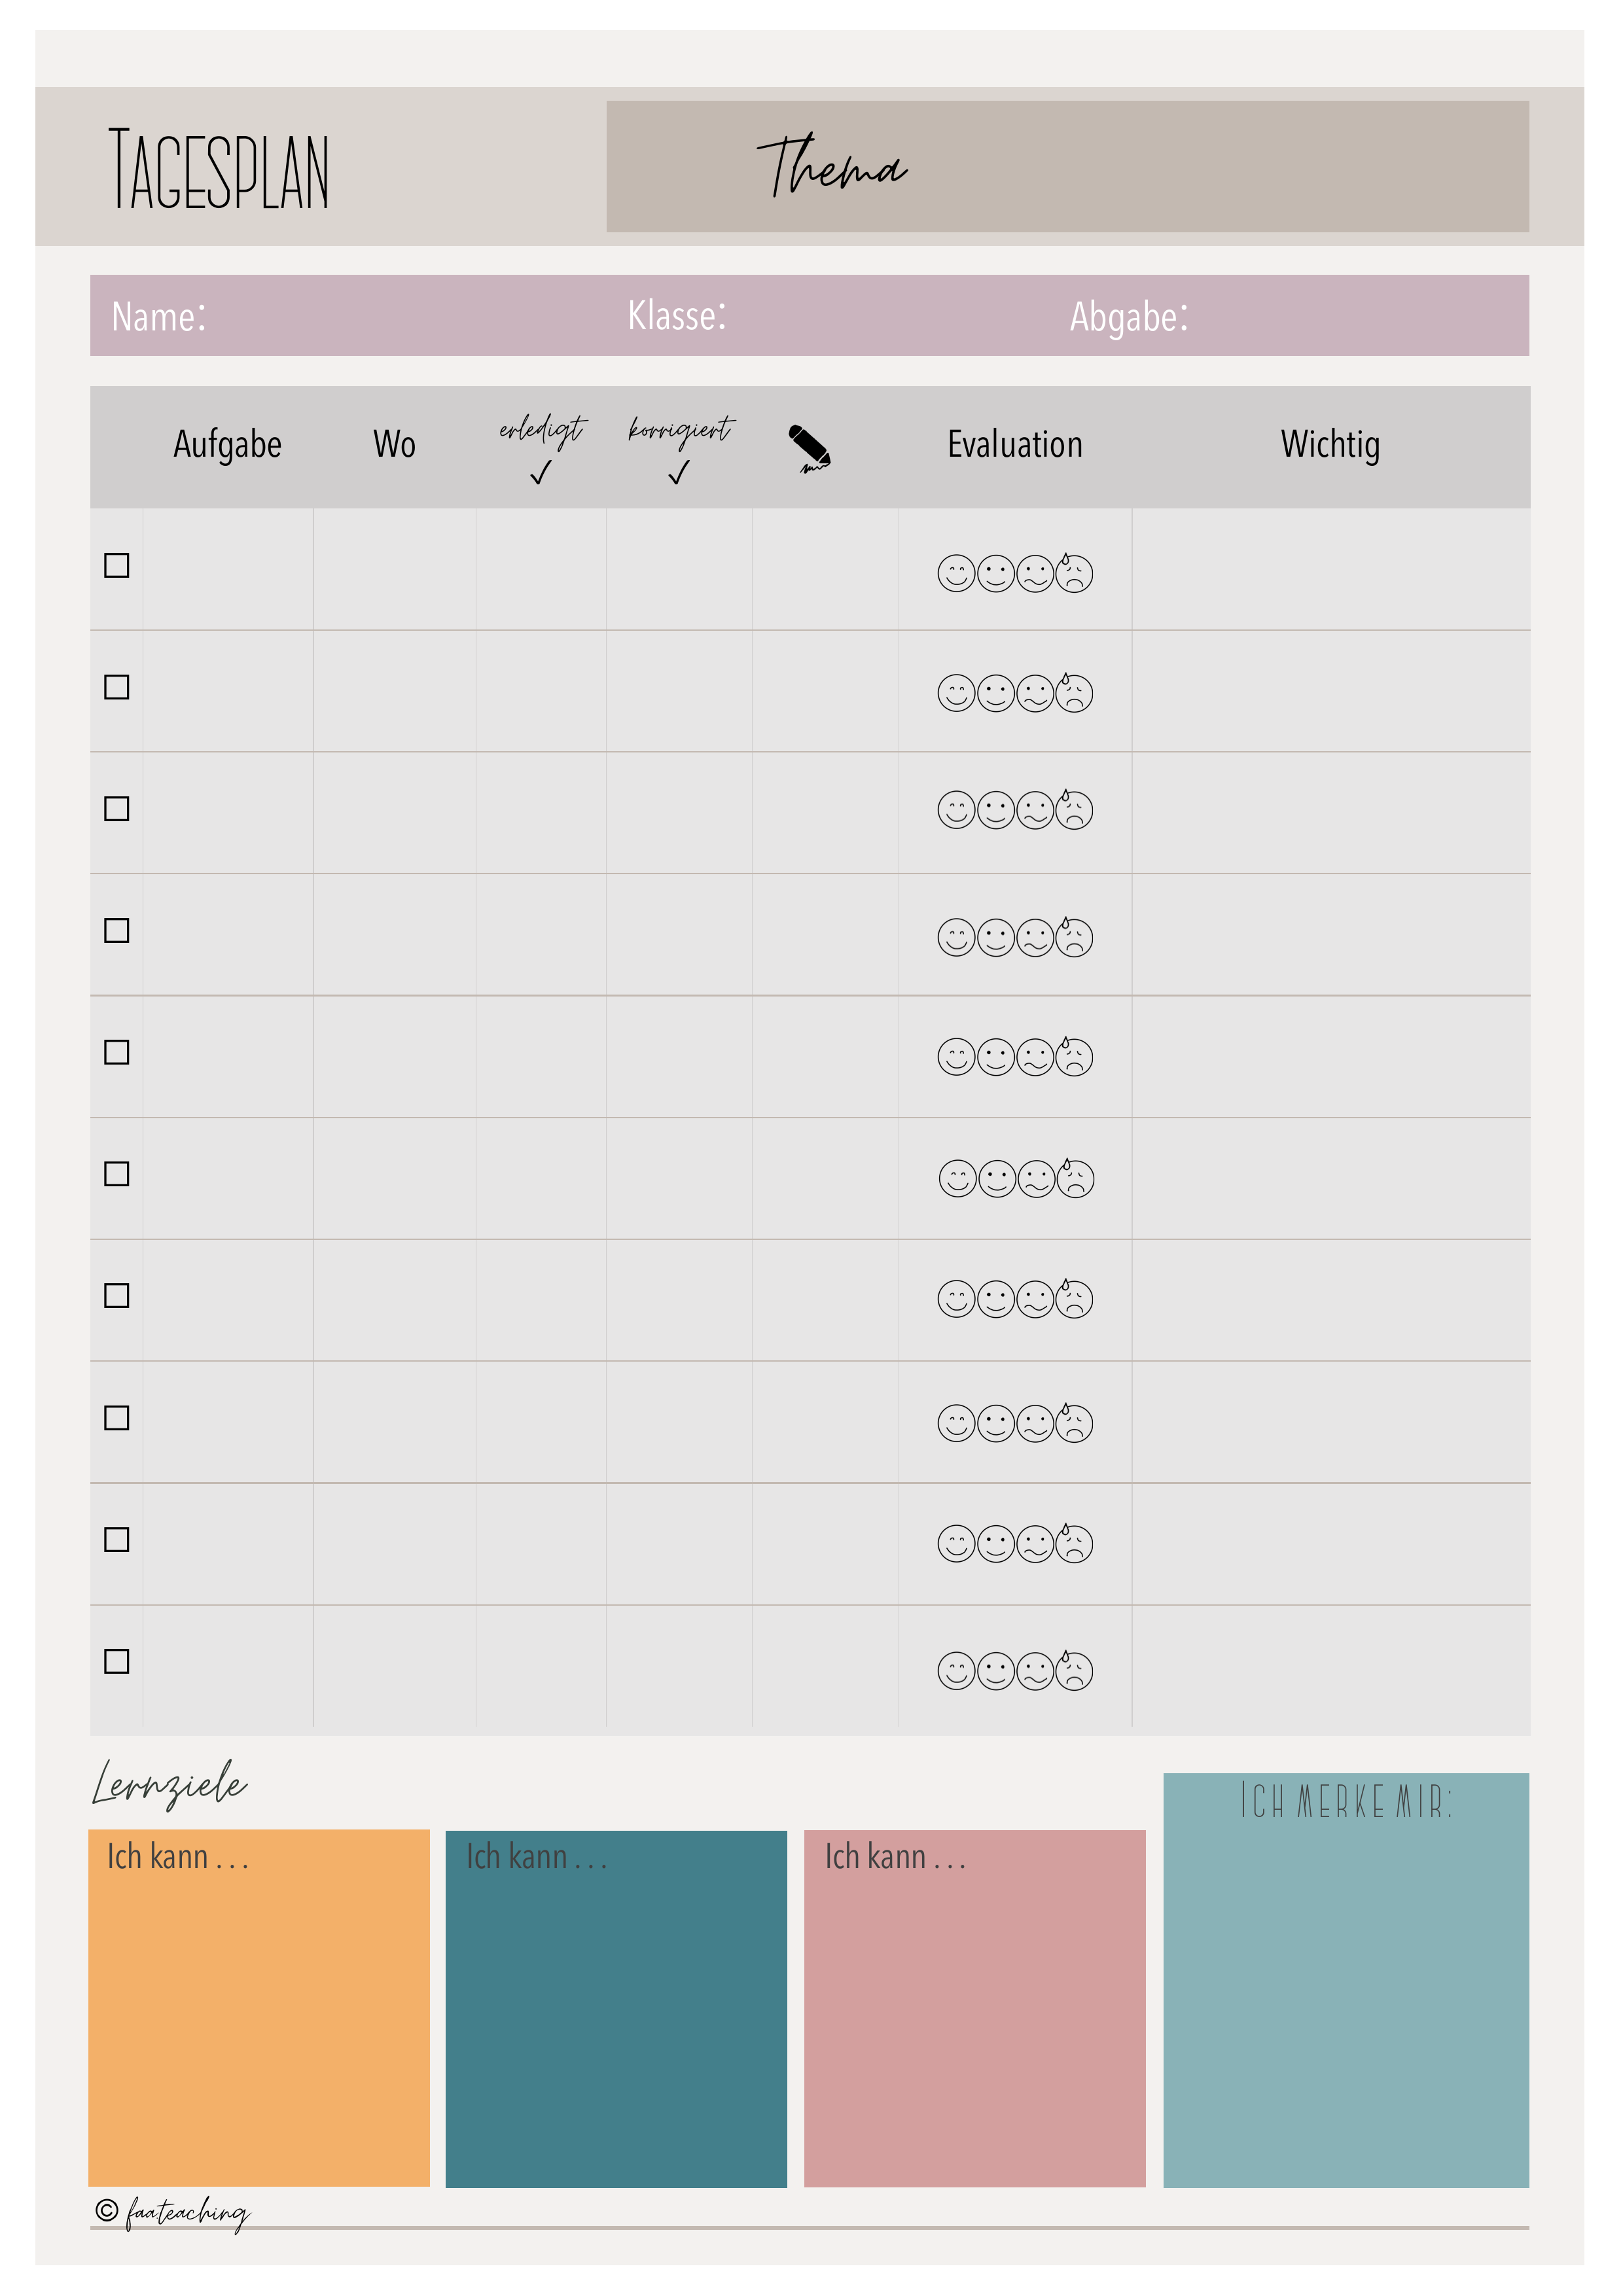Click the Evaluation column header
The height and width of the screenshot is (2296, 1623).
[1015, 445]
